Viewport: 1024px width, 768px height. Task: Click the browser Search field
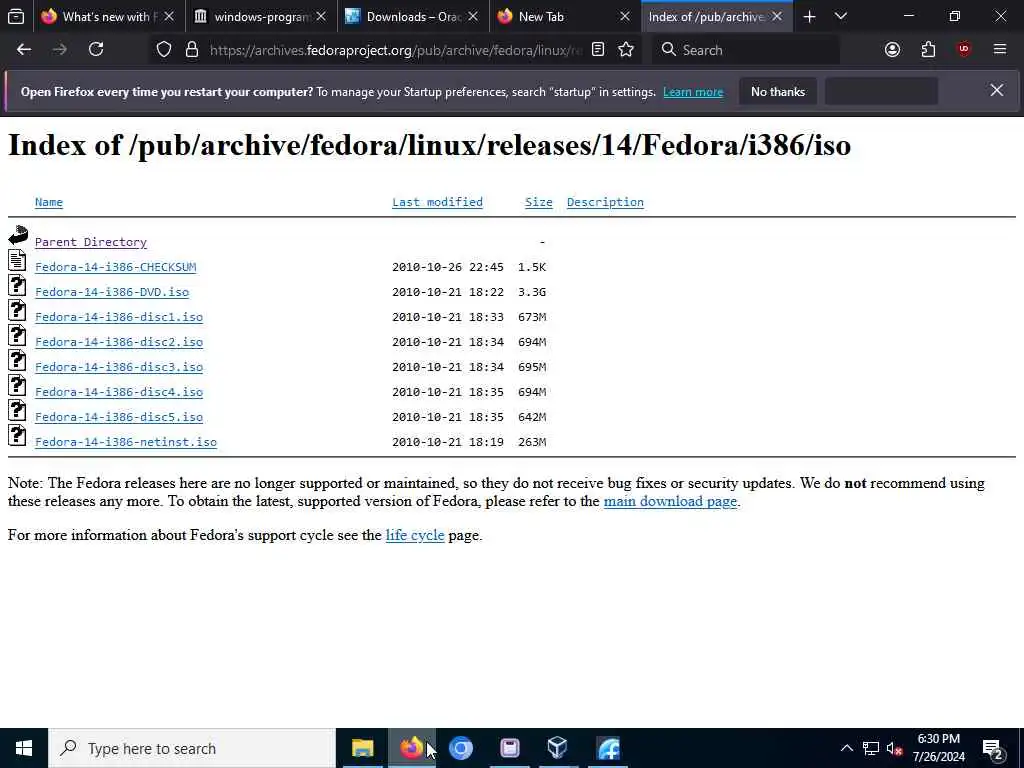[x=745, y=50]
